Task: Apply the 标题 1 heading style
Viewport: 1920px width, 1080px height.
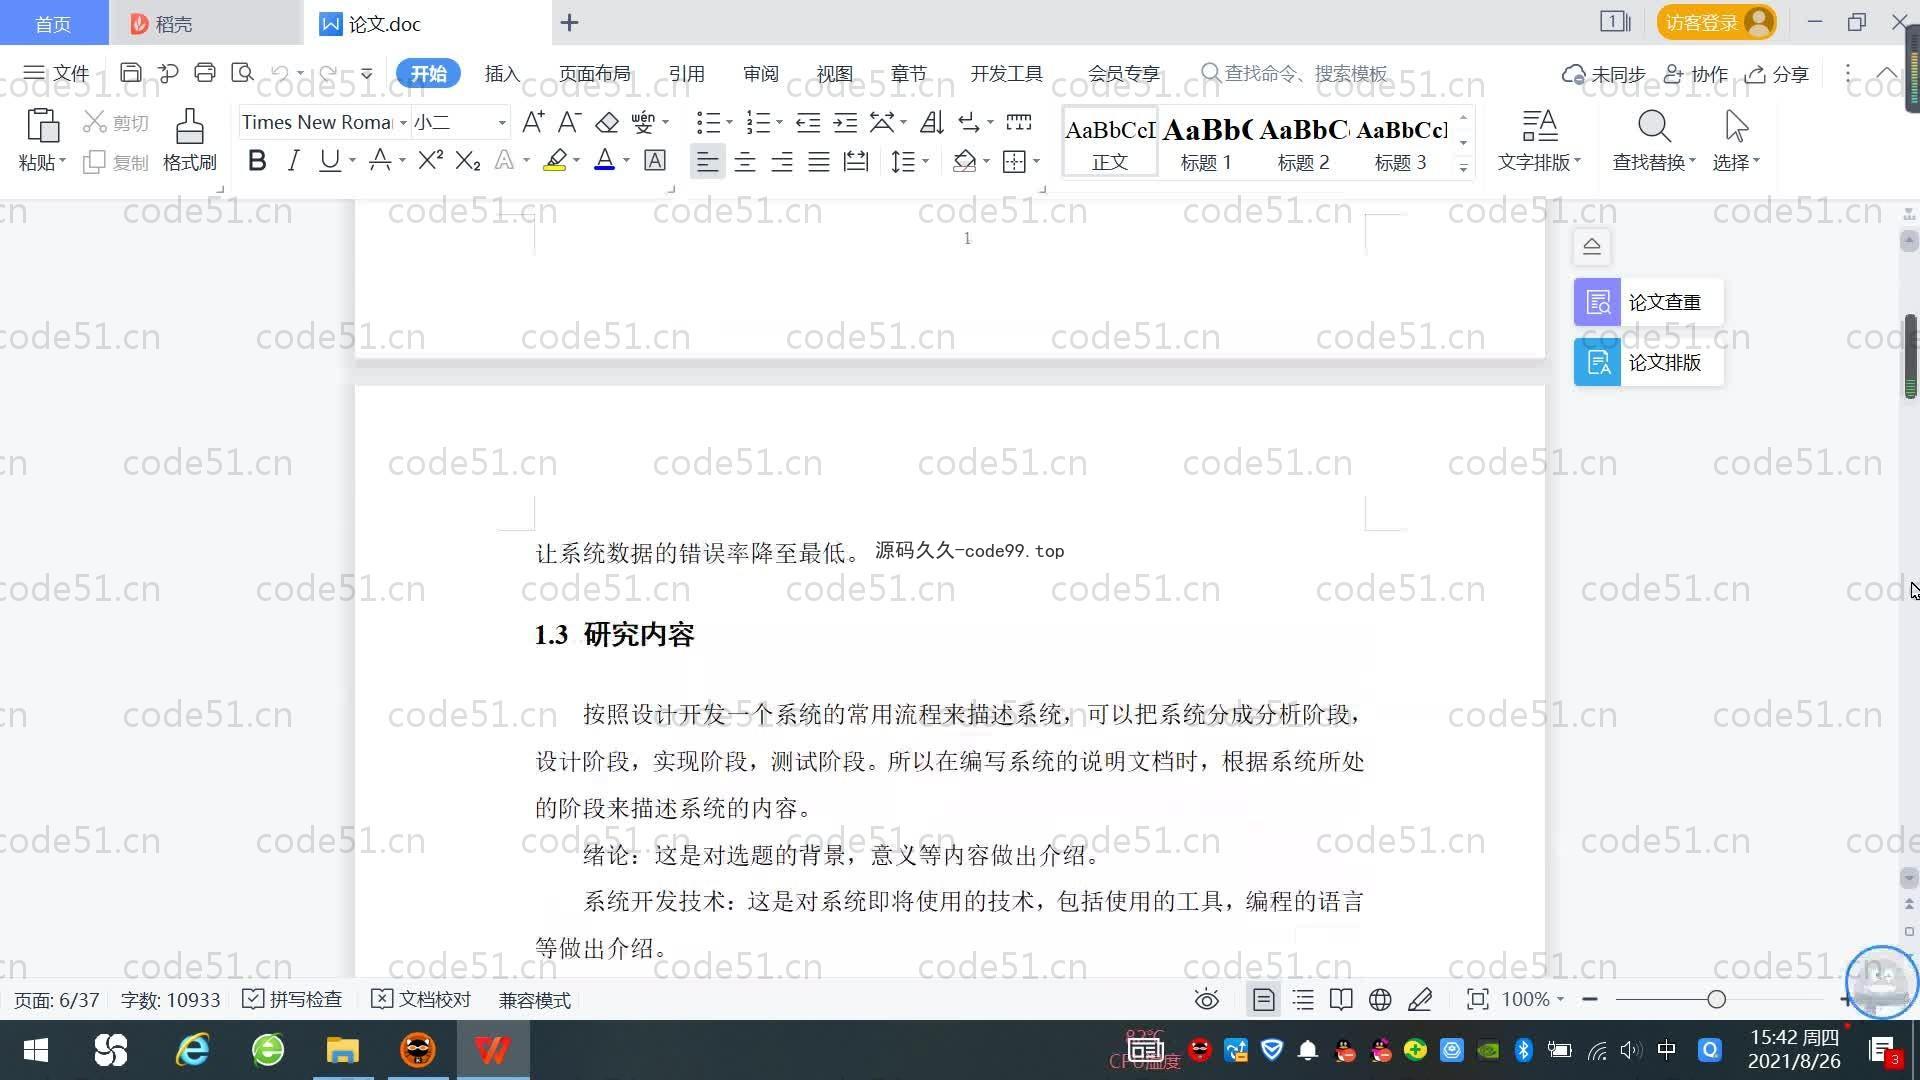Action: pyautogui.click(x=1206, y=143)
